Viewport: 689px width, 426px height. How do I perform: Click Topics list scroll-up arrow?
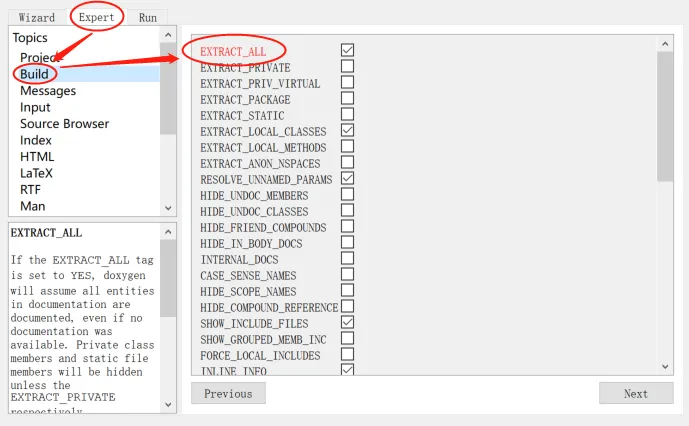point(168,35)
